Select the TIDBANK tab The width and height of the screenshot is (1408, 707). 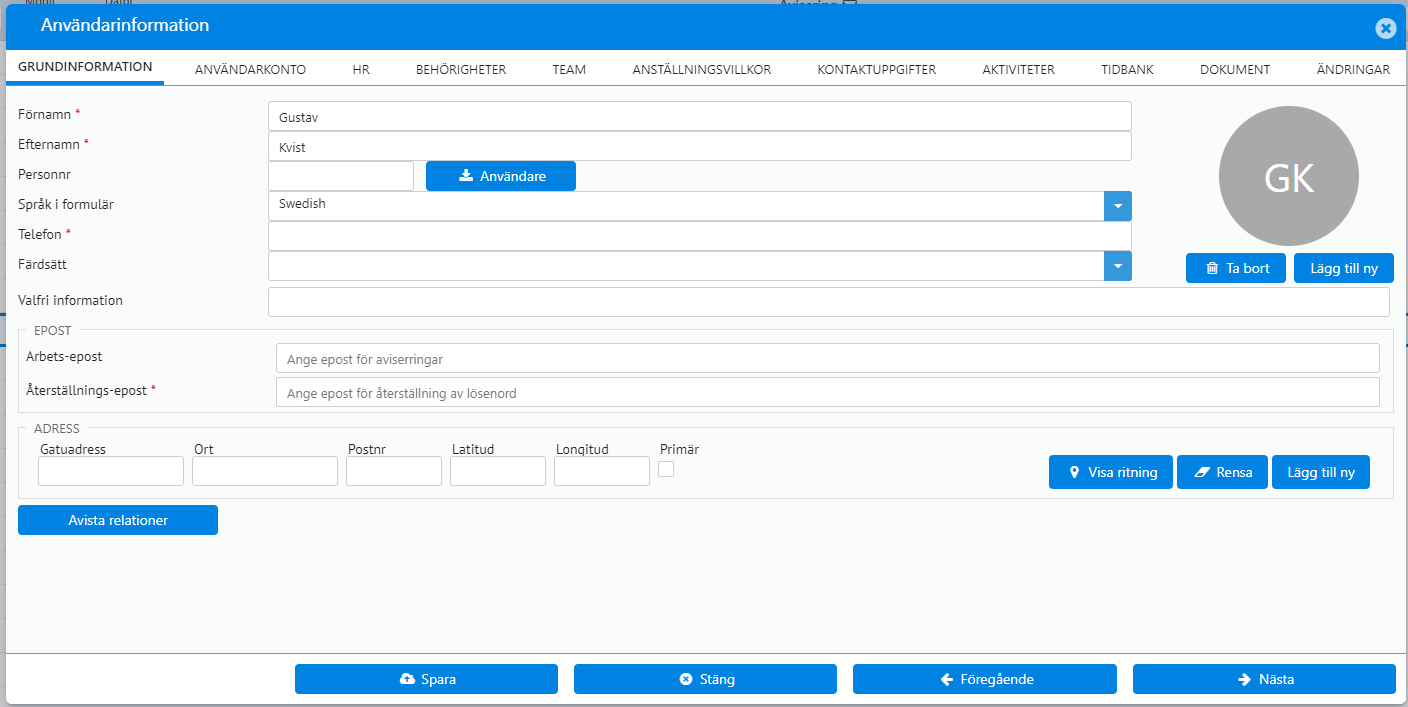point(1127,69)
